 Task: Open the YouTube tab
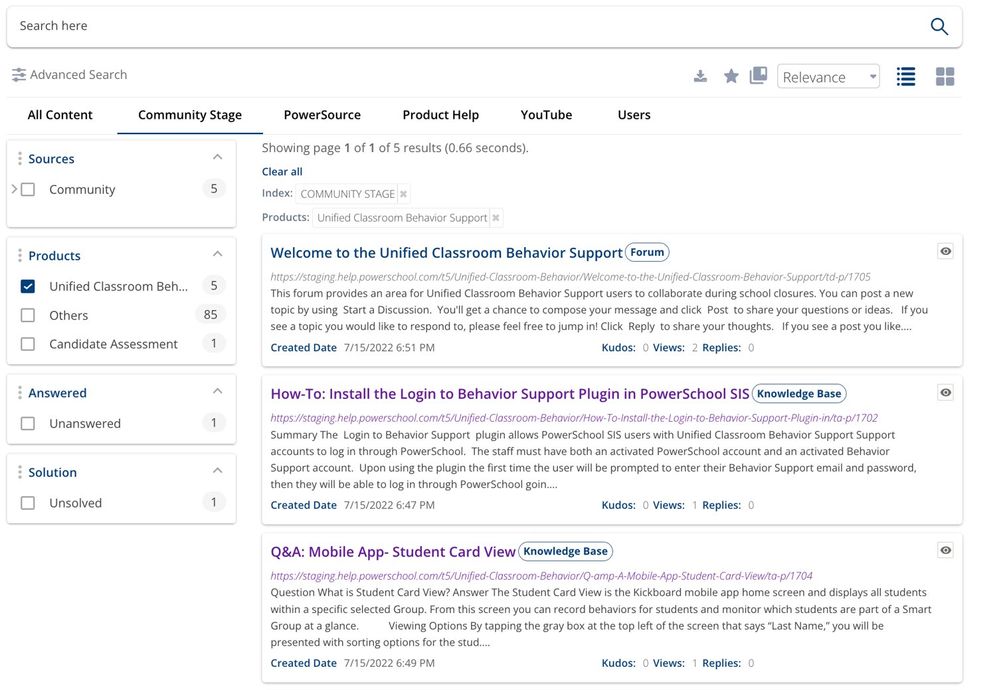tap(546, 115)
